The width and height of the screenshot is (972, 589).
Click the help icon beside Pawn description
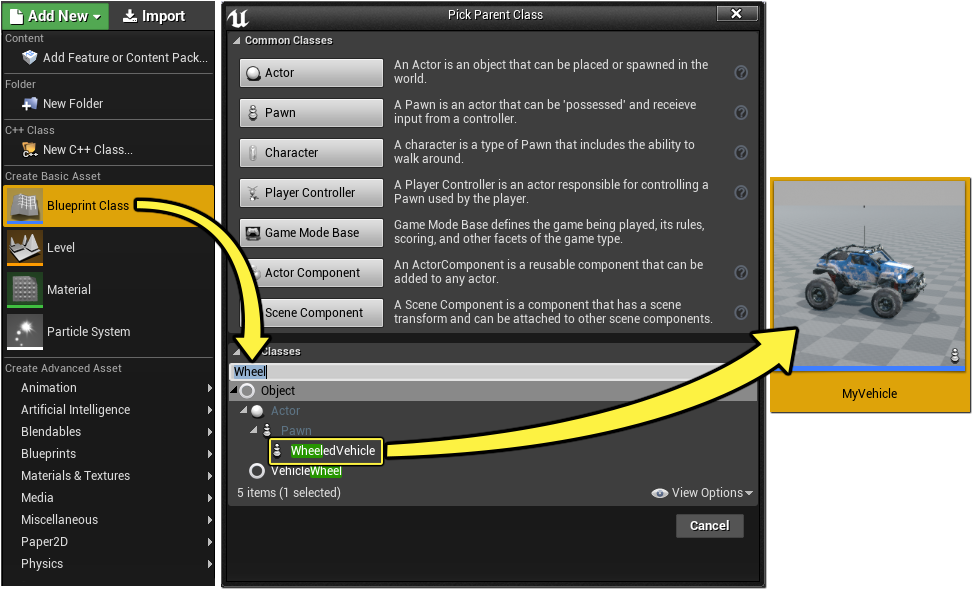click(741, 113)
